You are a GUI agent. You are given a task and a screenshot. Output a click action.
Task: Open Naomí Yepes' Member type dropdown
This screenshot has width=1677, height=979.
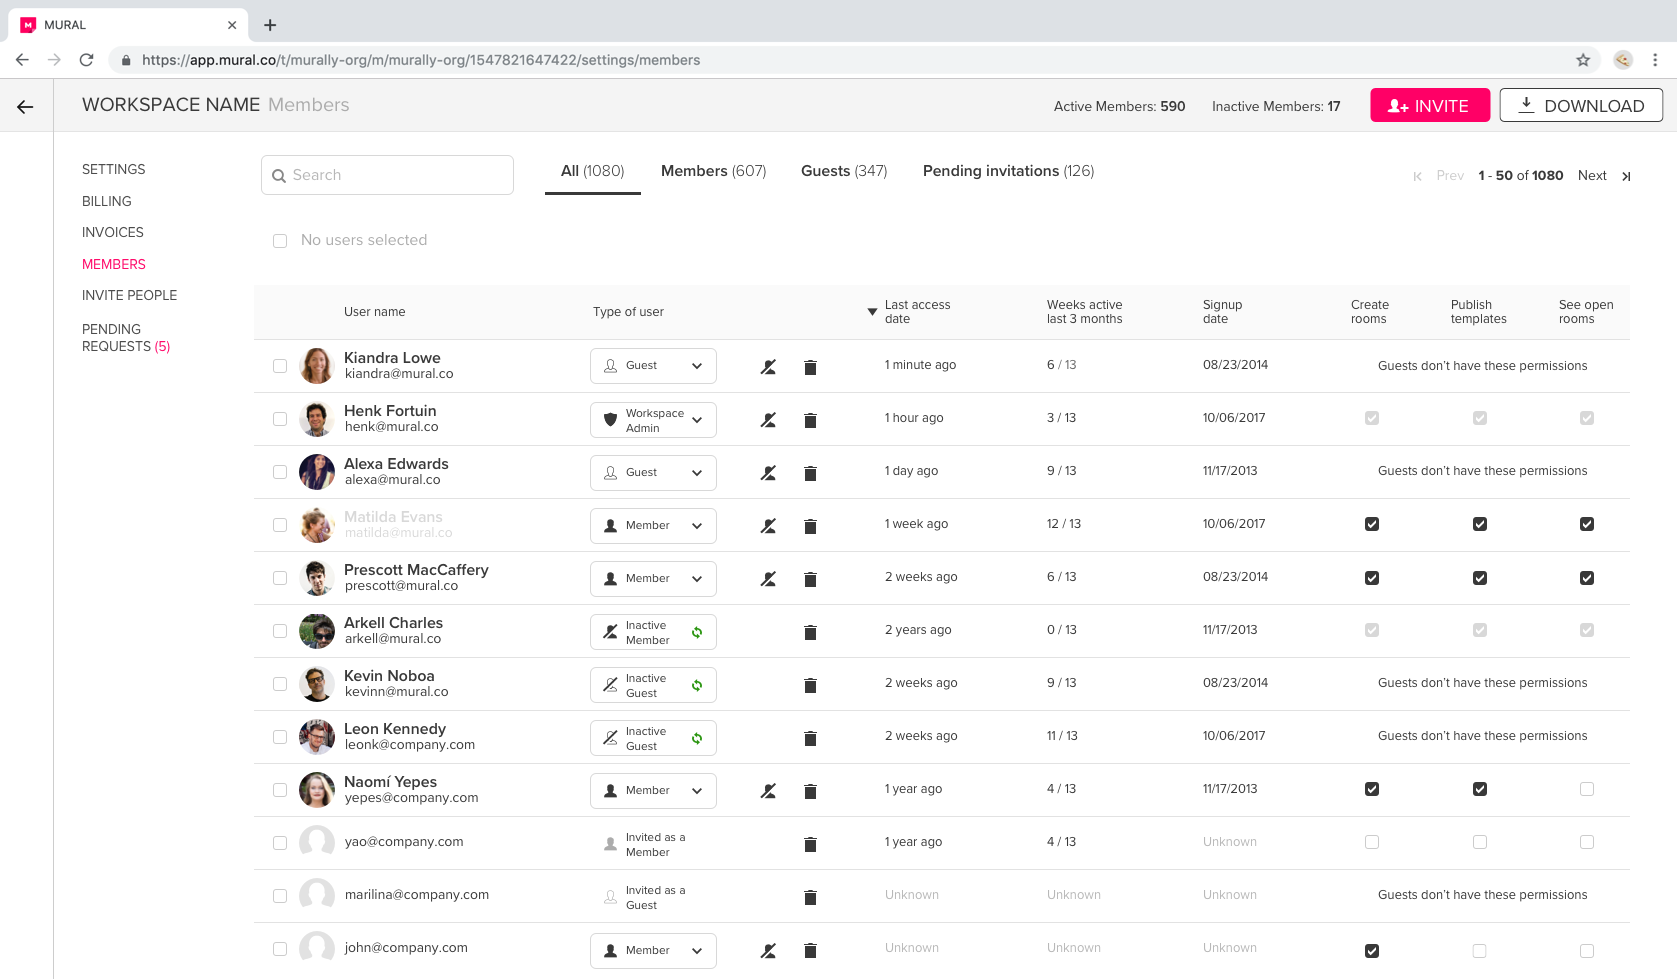[x=653, y=791]
